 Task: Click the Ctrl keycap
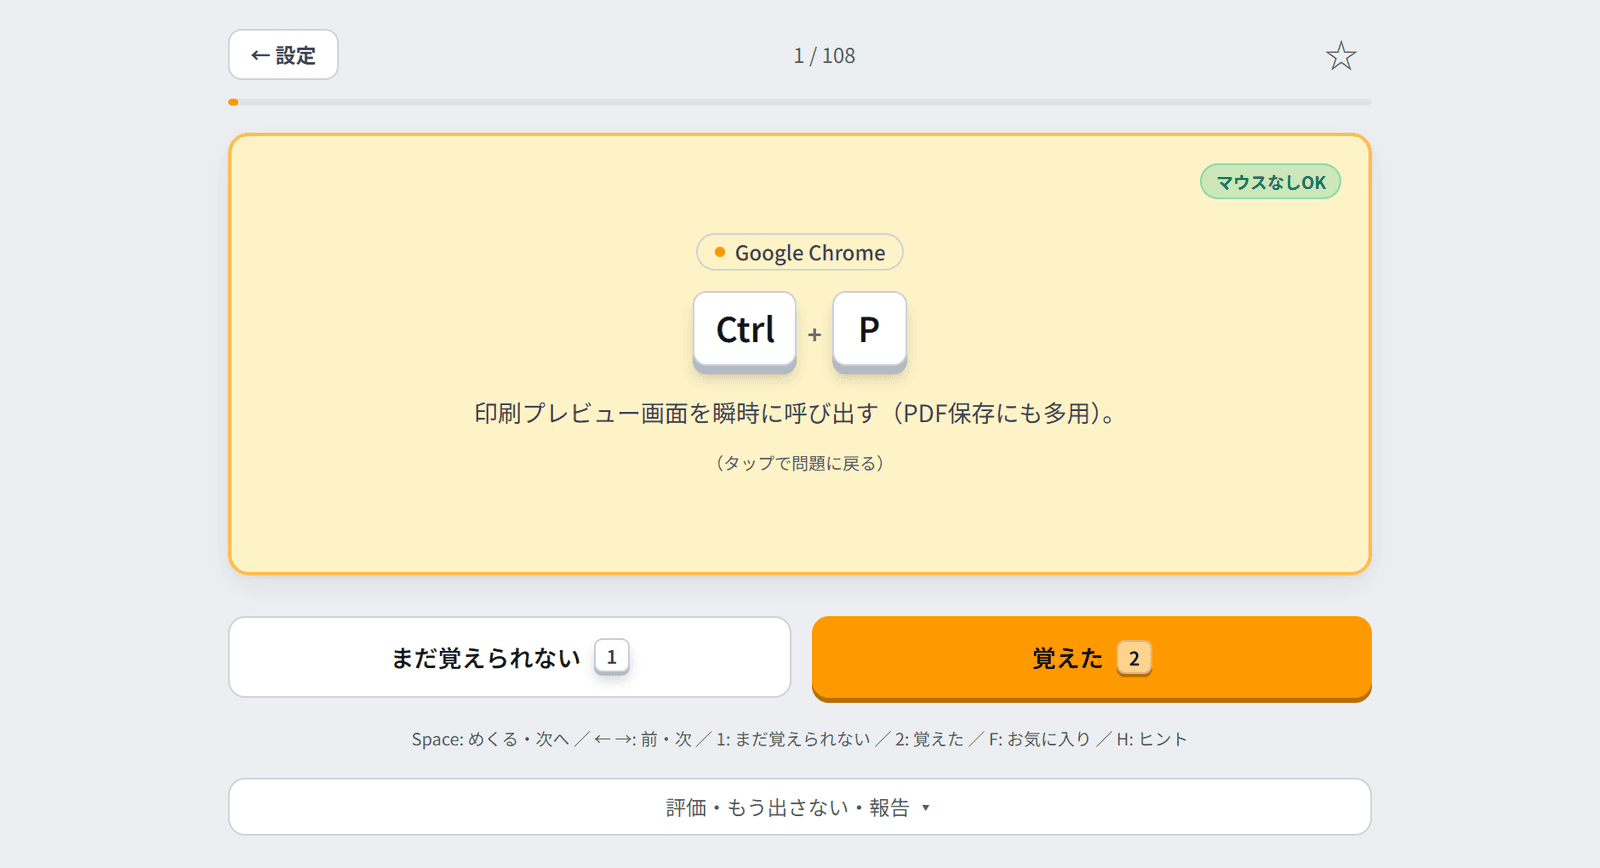point(745,331)
